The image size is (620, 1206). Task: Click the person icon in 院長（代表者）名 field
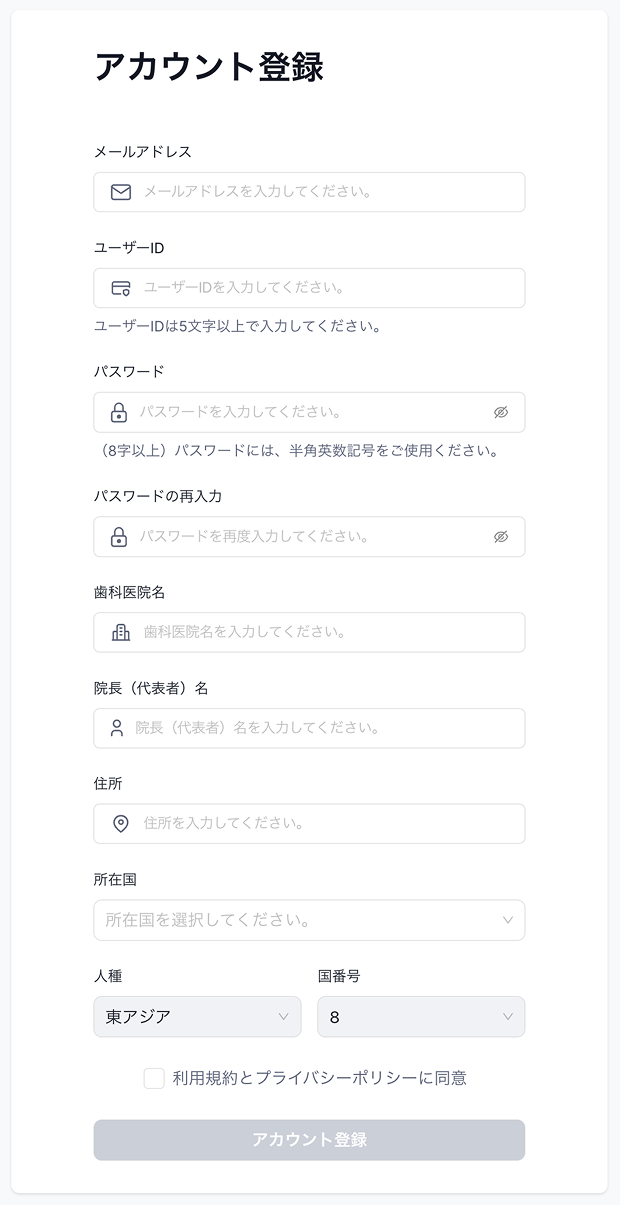pos(117,728)
